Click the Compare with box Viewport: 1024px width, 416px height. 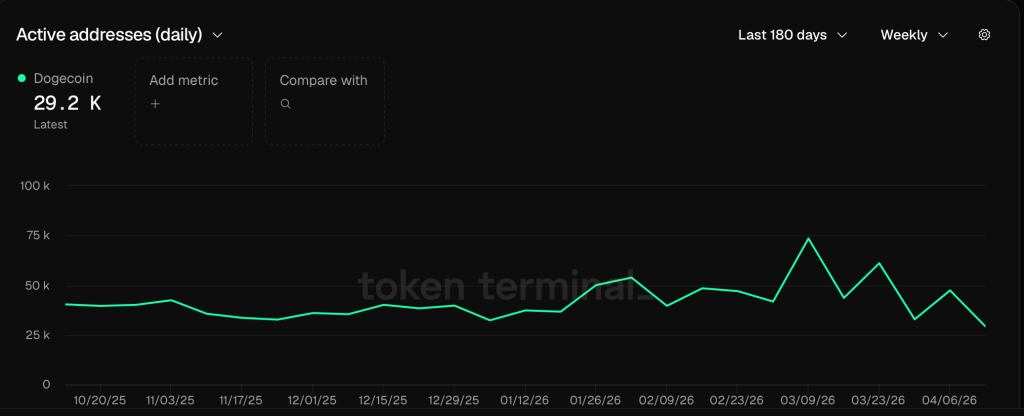(324, 102)
